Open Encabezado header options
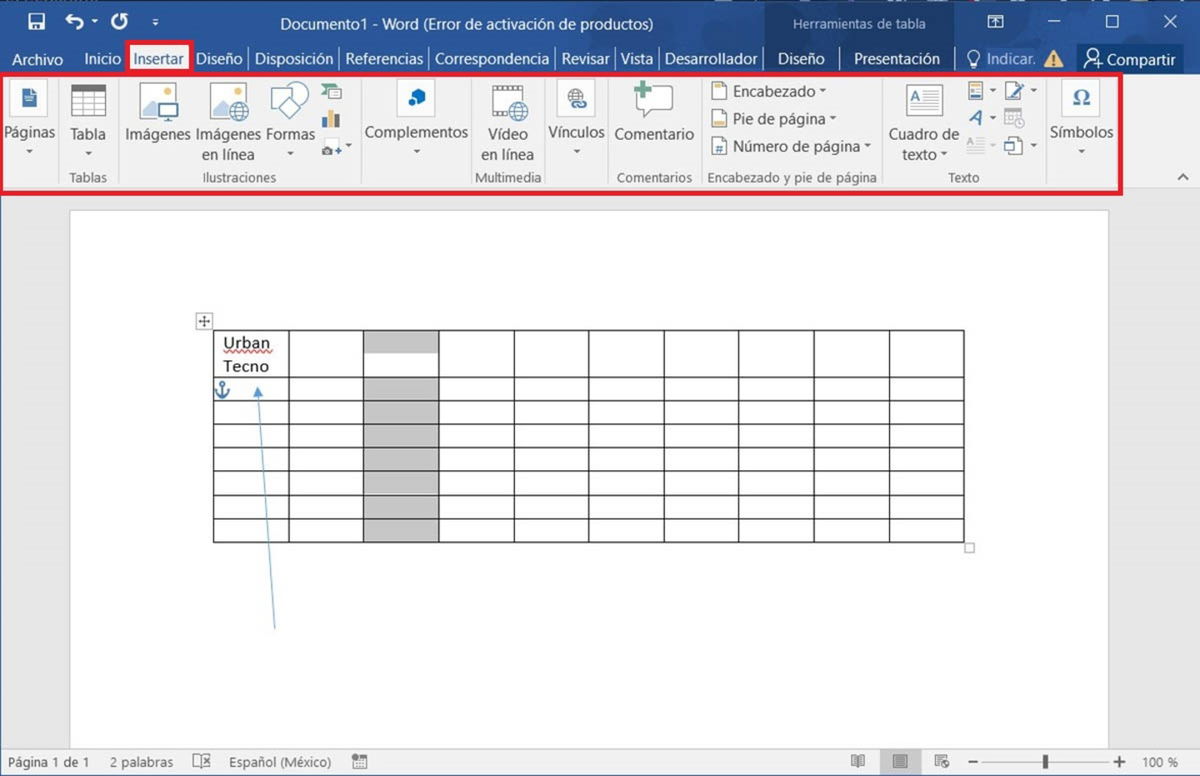The height and width of the screenshot is (776, 1200). [769, 90]
